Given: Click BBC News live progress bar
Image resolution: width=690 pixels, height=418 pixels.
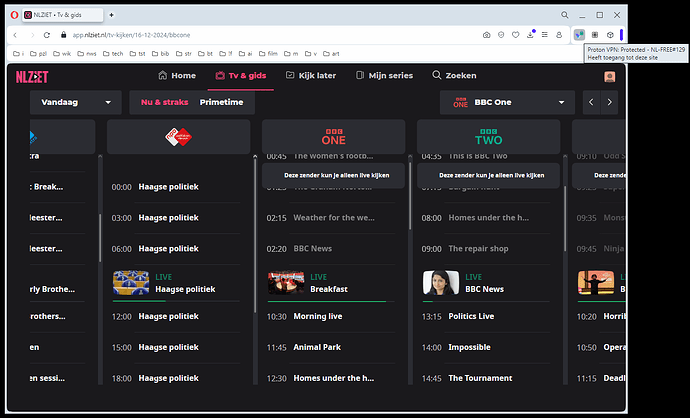Looking at the screenshot, I should pos(486,301).
